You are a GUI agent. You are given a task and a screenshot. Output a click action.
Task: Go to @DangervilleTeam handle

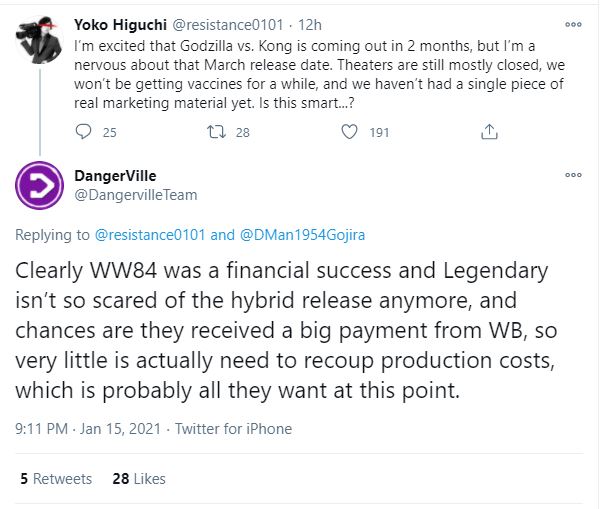tap(134, 195)
